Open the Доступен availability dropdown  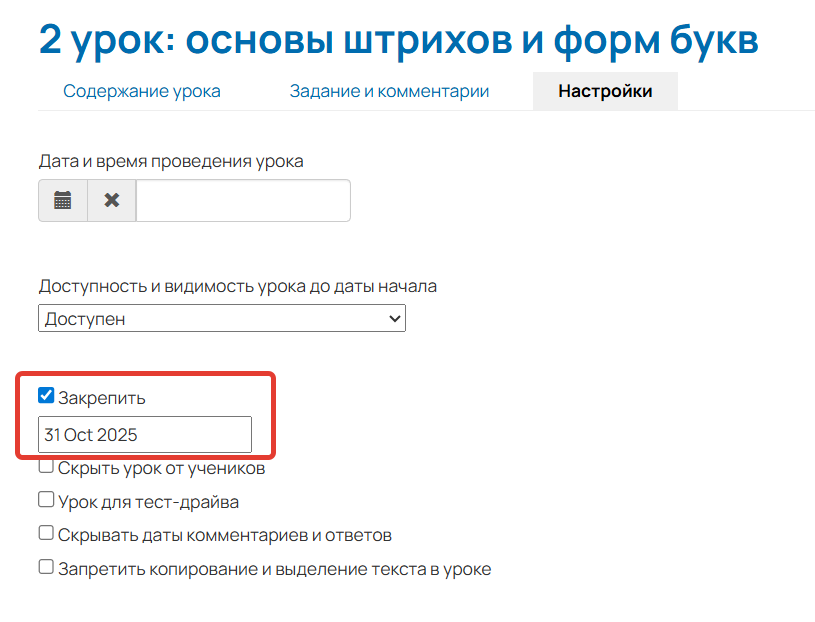click(x=222, y=318)
